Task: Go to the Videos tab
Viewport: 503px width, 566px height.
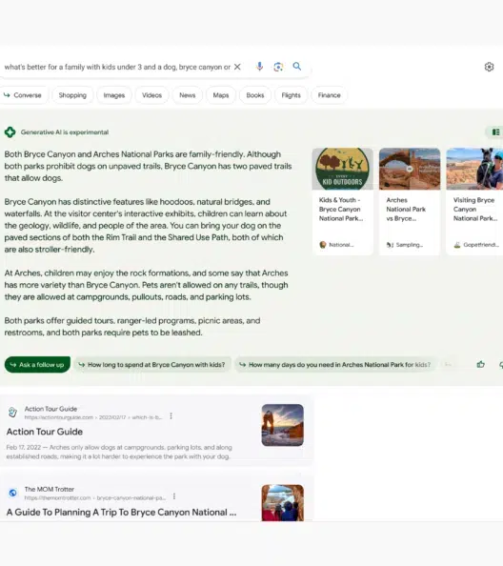Action: point(152,95)
